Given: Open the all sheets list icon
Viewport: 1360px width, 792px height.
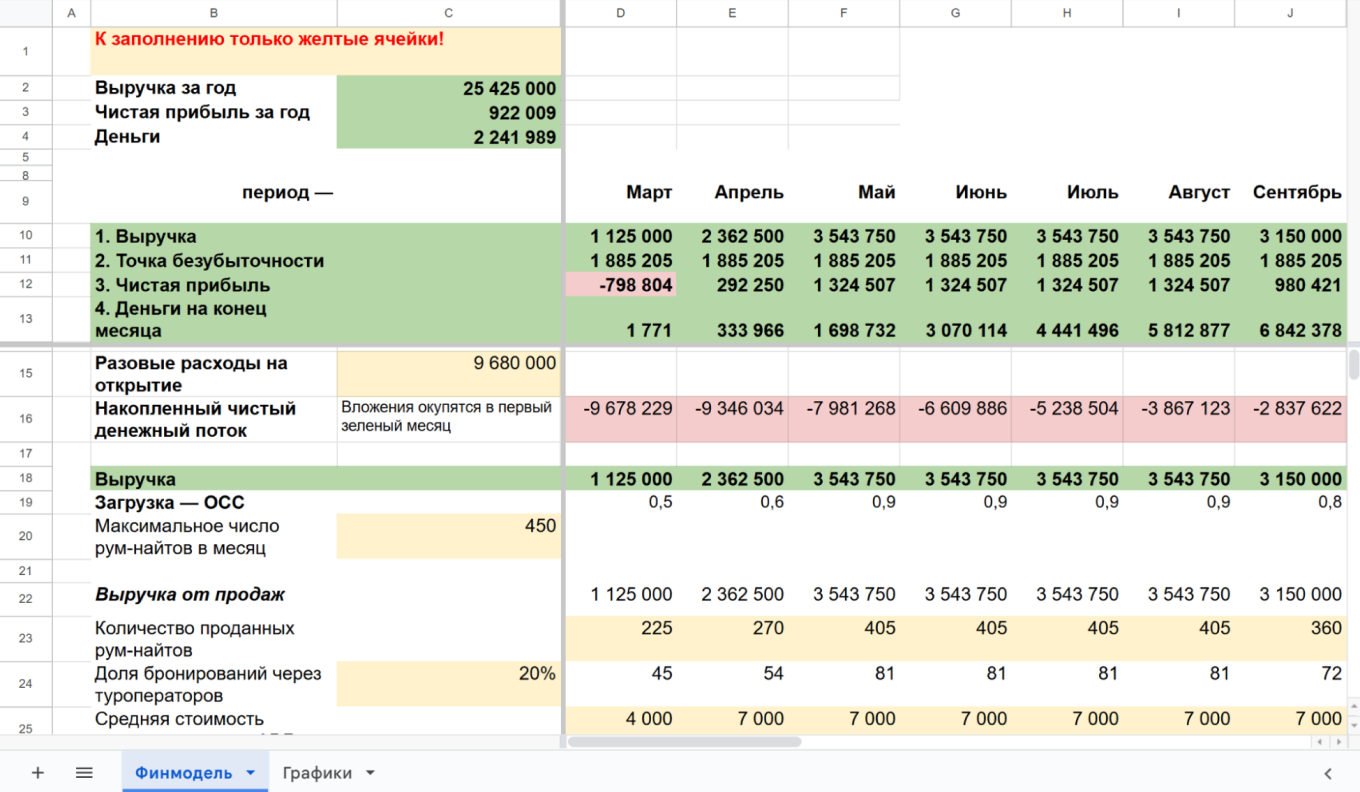Looking at the screenshot, I should point(84,773).
